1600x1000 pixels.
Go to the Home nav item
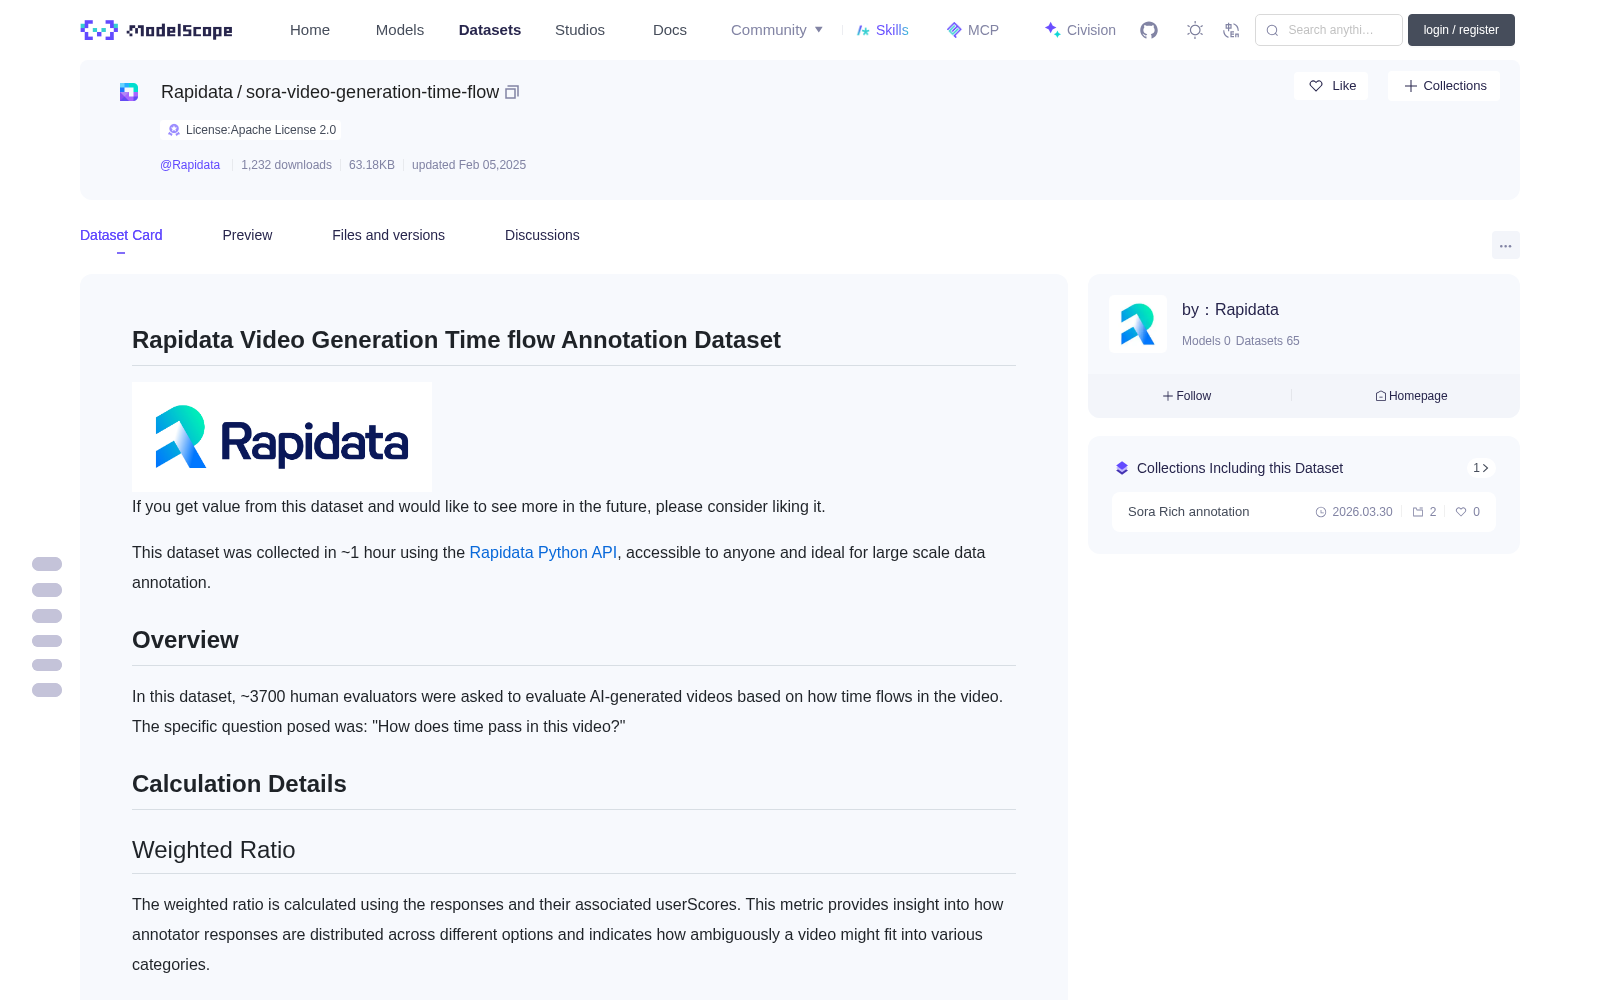pos(310,30)
